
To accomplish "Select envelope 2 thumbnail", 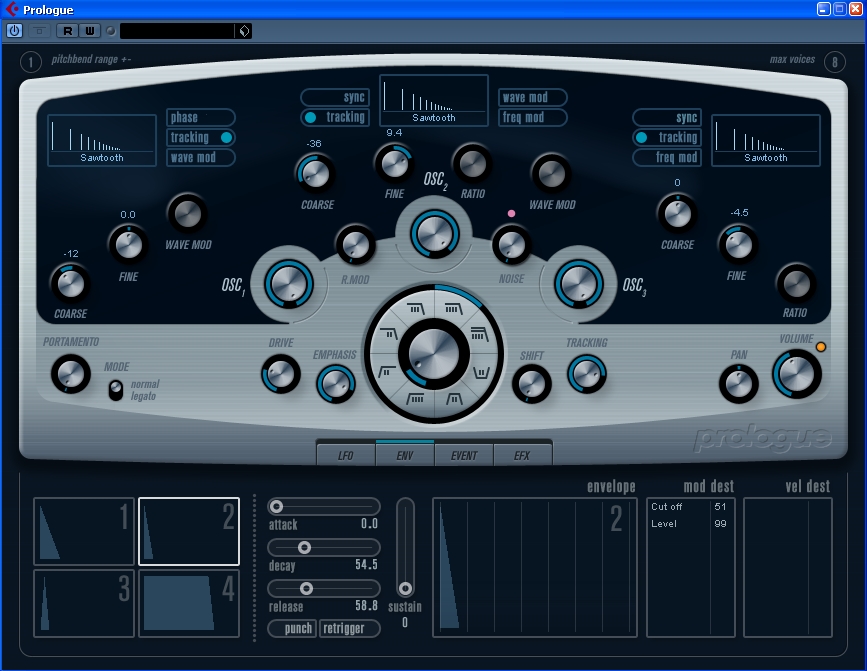I will tap(189, 531).
